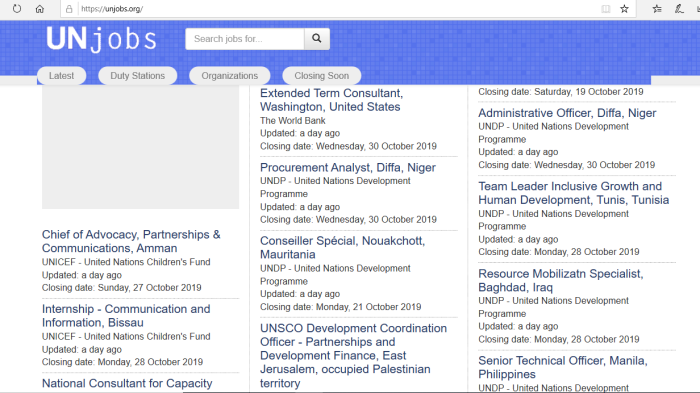Click UNDP text under Resource Mobilizatn Specialist
Viewport: 700px width, 393px height.
point(554,307)
